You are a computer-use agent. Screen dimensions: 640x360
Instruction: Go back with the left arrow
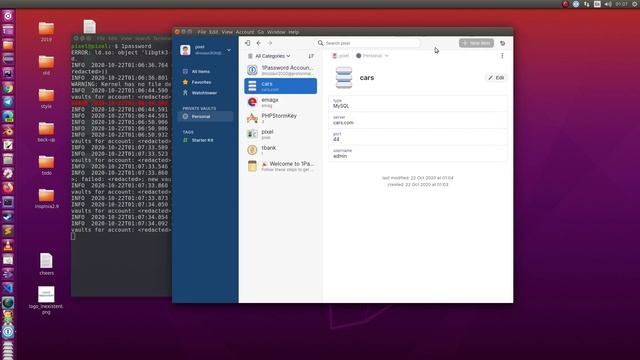click(x=259, y=43)
